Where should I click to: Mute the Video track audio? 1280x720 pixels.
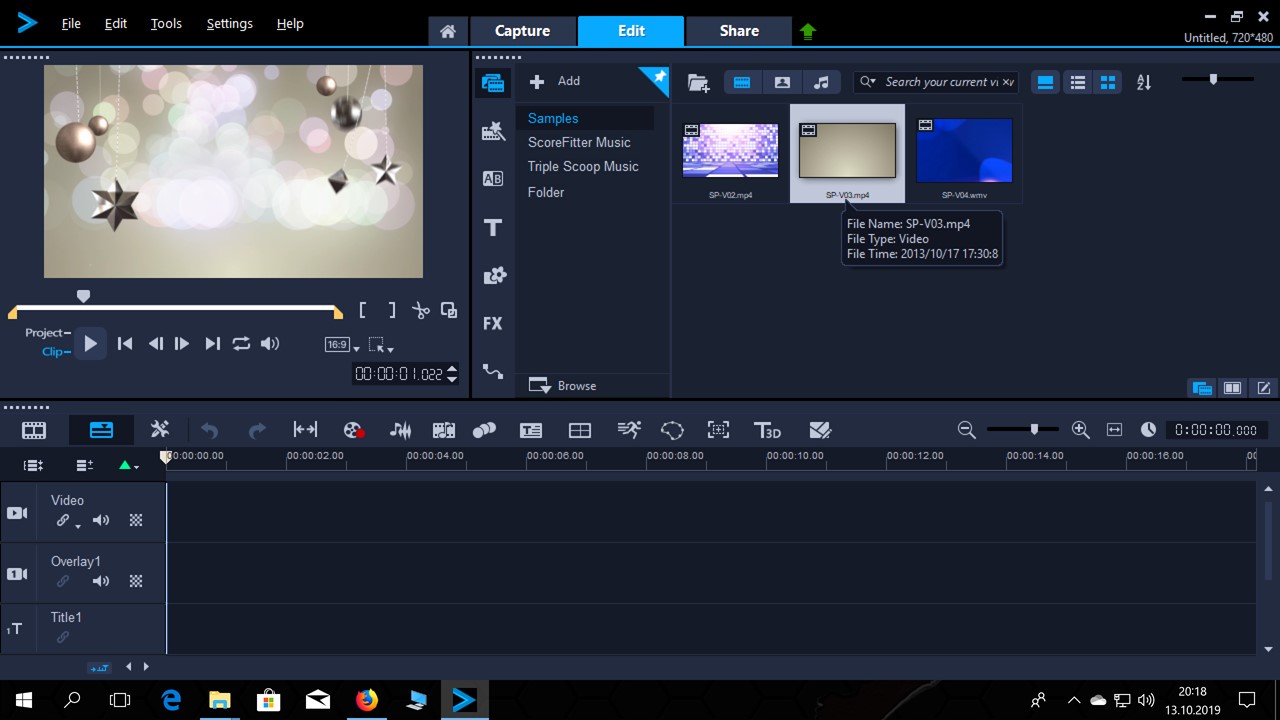[101, 520]
